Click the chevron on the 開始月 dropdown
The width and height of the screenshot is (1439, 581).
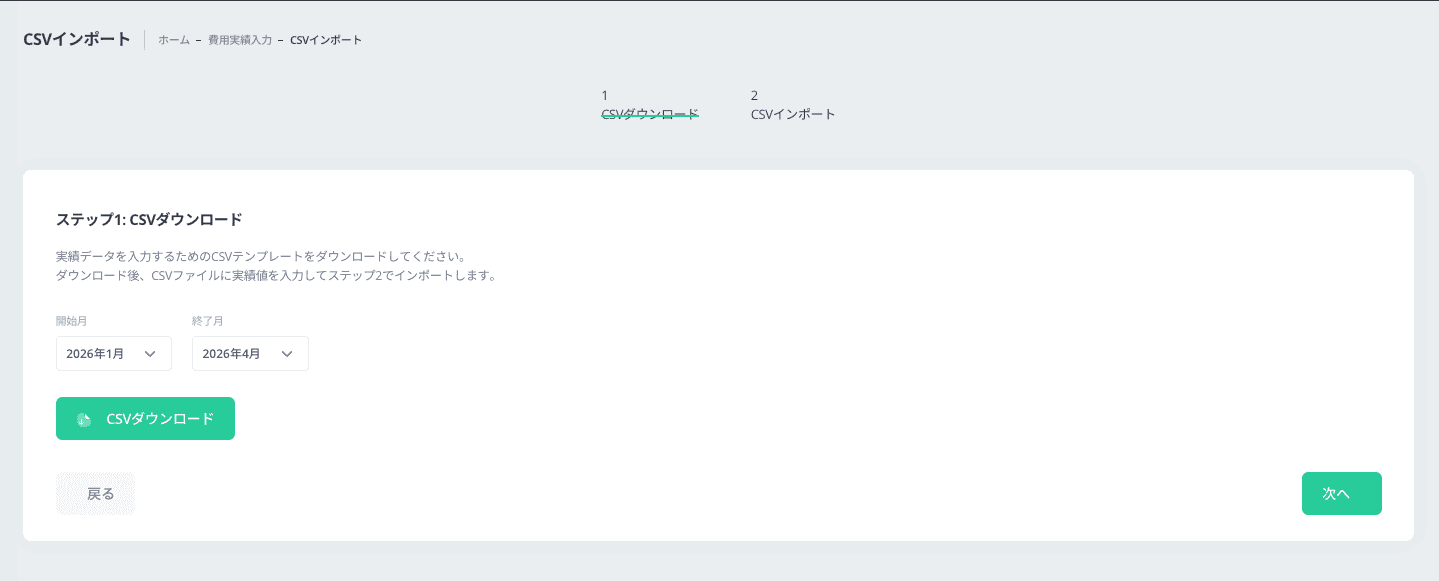click(151, 353)
